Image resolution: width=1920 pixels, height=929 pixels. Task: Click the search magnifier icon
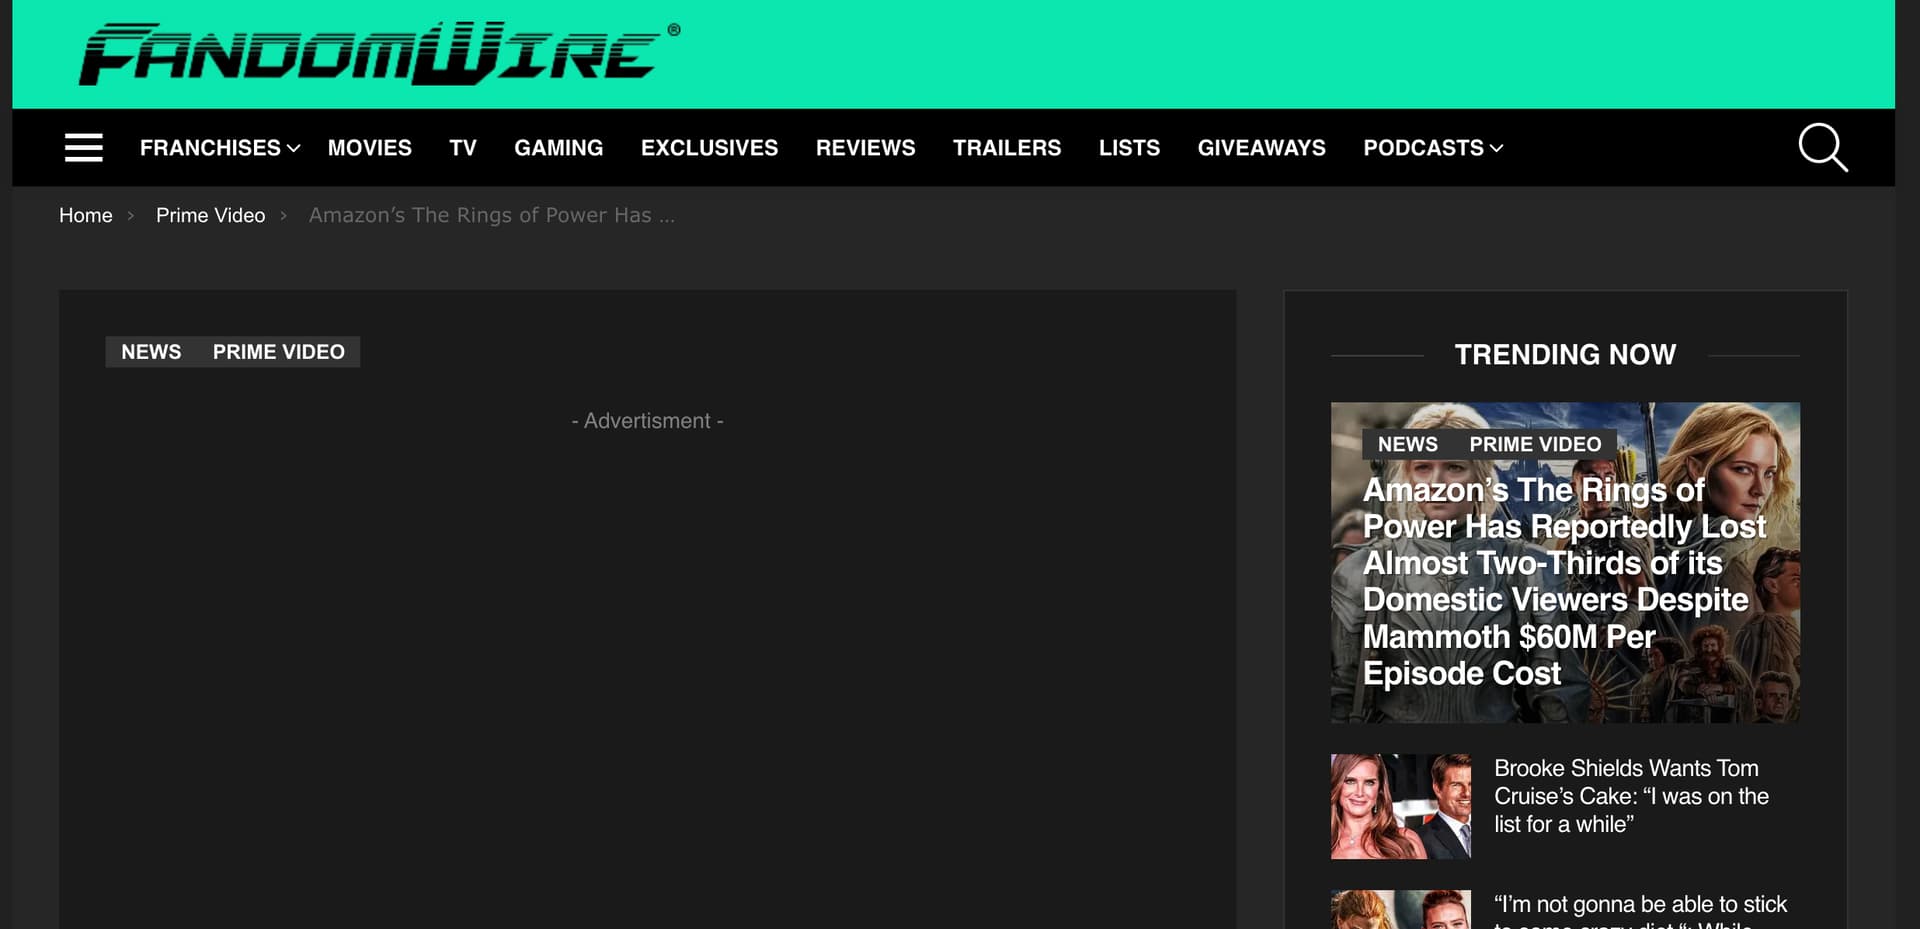pos(1822,148)
